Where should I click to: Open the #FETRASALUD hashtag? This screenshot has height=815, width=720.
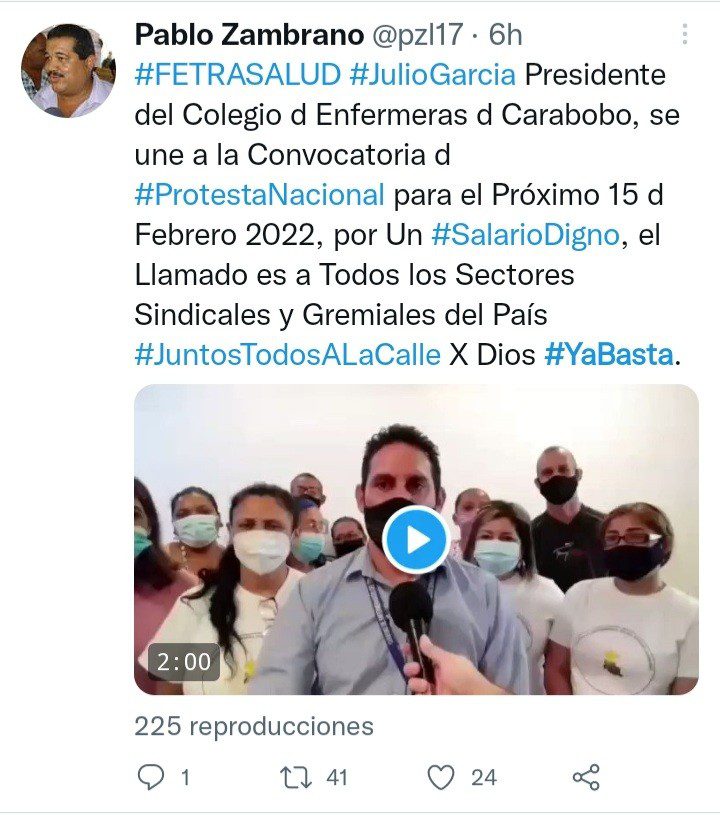tap(238, 74)
